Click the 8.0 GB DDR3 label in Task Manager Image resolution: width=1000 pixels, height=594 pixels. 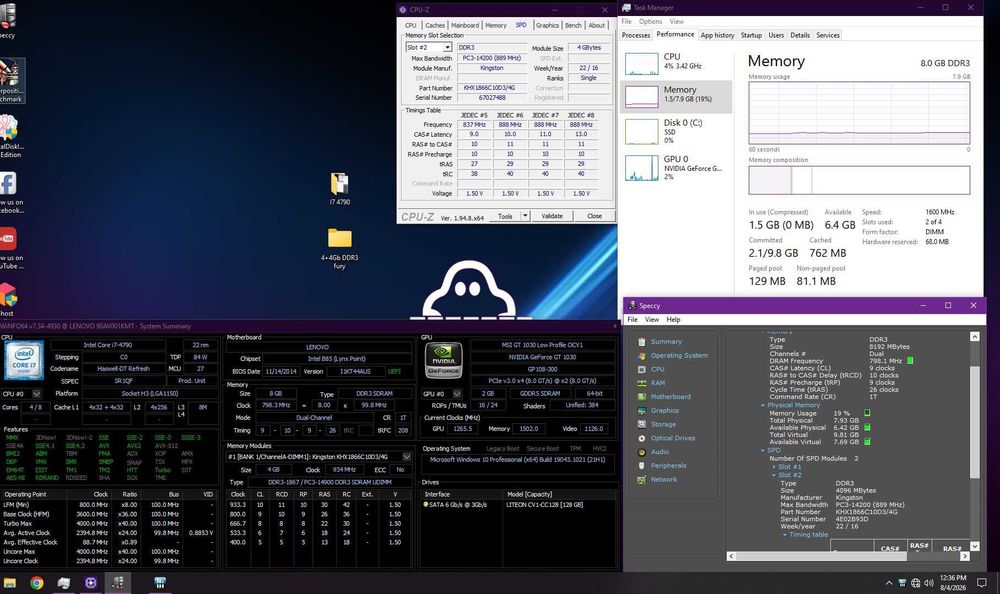tap(945, 63)
